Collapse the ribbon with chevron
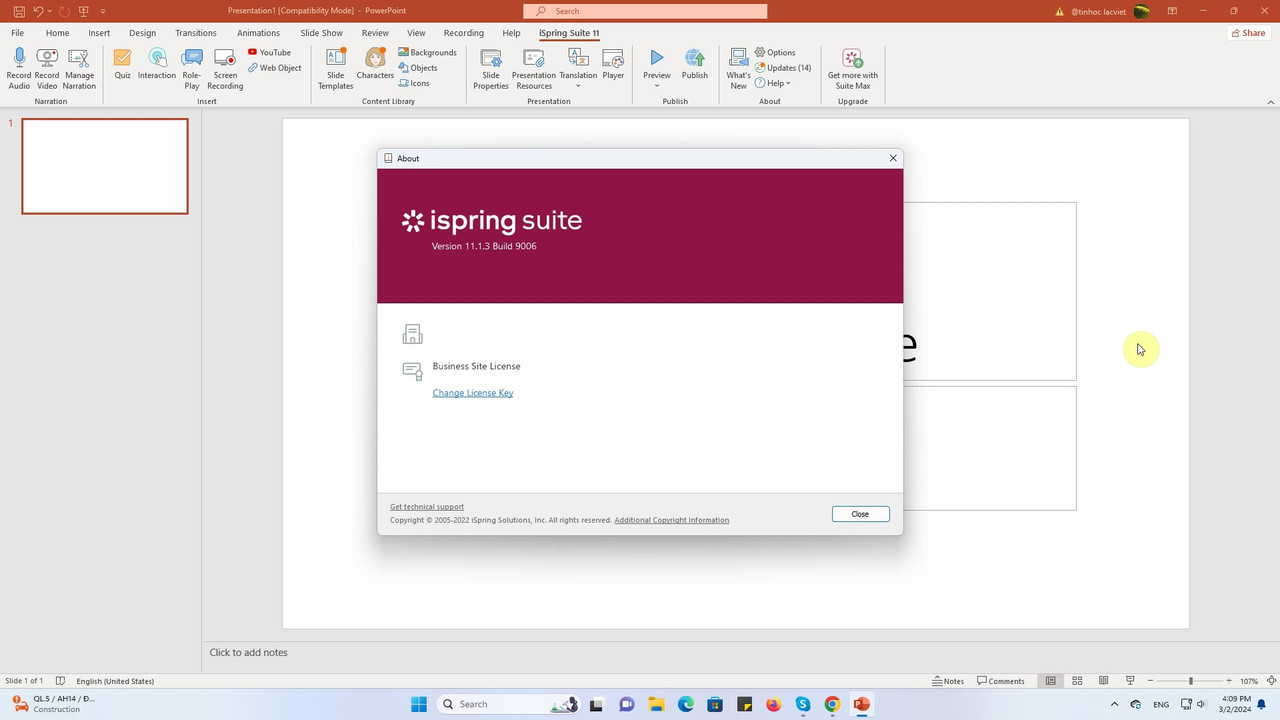The image size is (1280, 720). (1271, 102)
